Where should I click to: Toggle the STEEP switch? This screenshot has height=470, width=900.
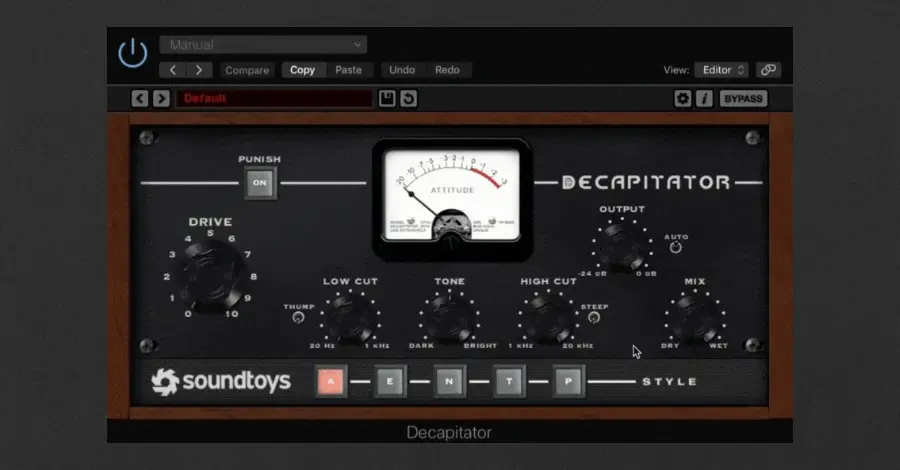(594, 317)
